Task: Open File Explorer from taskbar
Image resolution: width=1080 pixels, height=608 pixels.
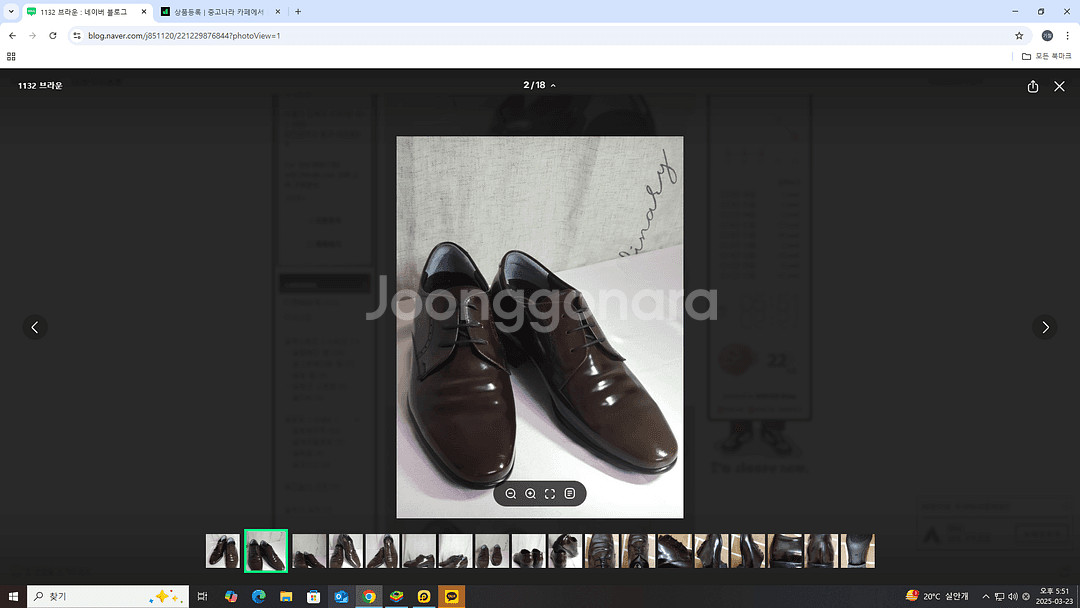Action: (x=286, y=596)
